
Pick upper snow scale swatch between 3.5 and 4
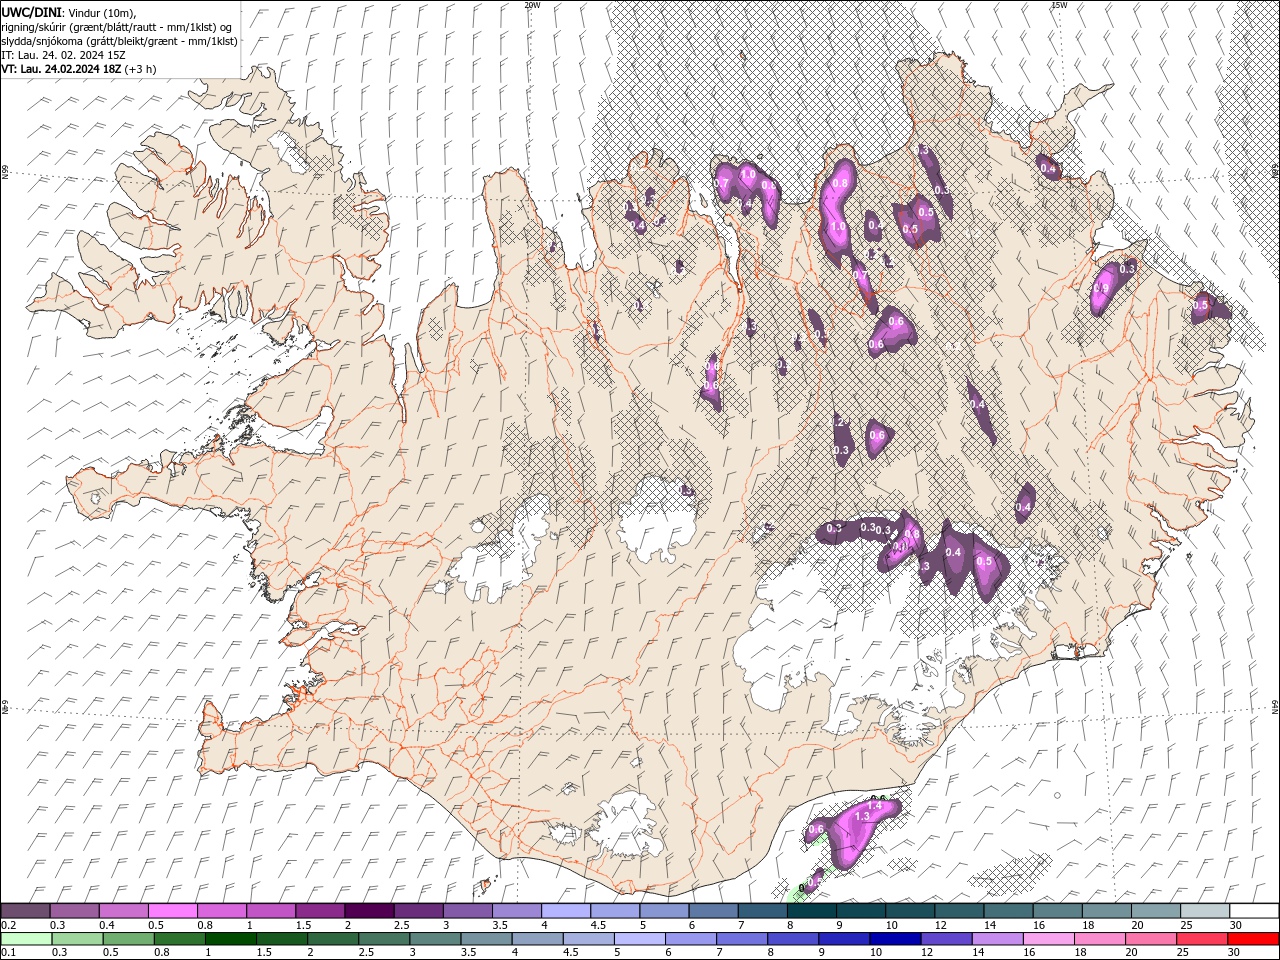point(516,911)
